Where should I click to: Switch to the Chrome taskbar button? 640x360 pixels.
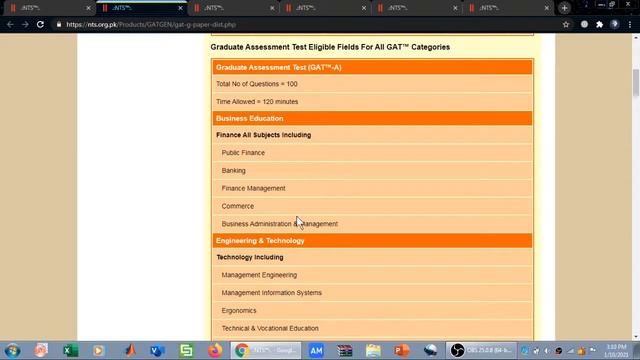(266, 351)
